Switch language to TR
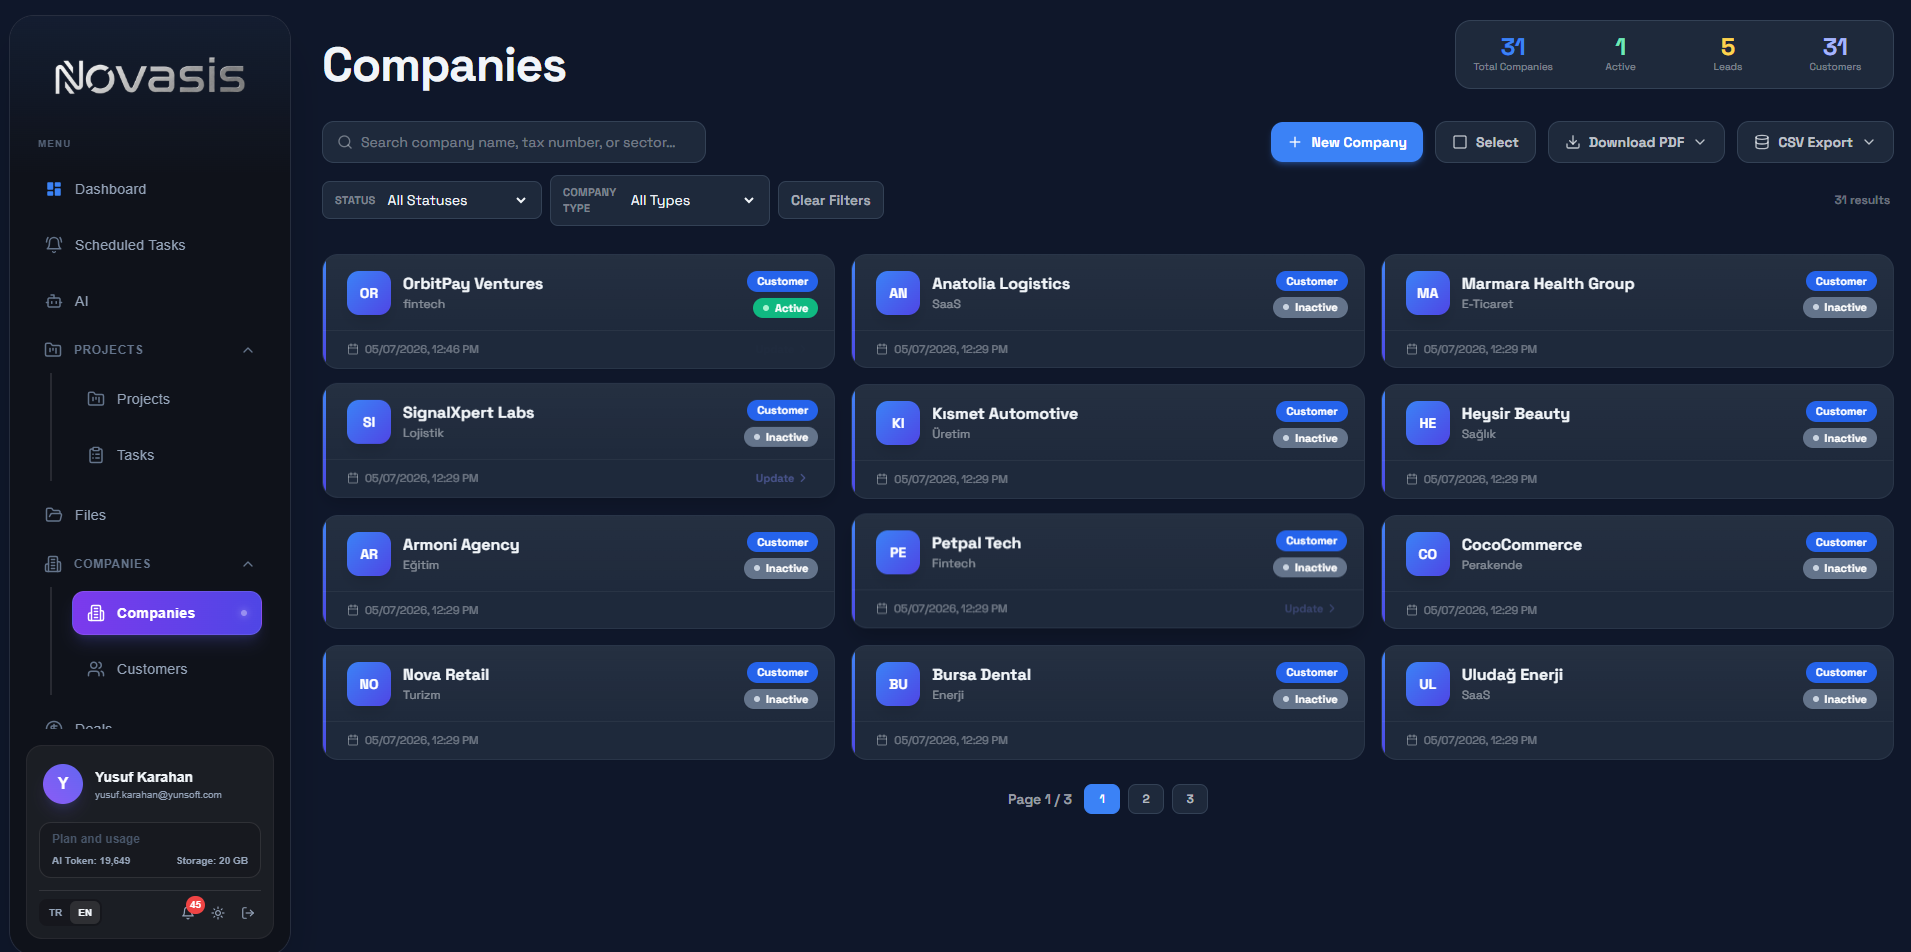This screenshot has height=952, width=1911. (56, 913)
